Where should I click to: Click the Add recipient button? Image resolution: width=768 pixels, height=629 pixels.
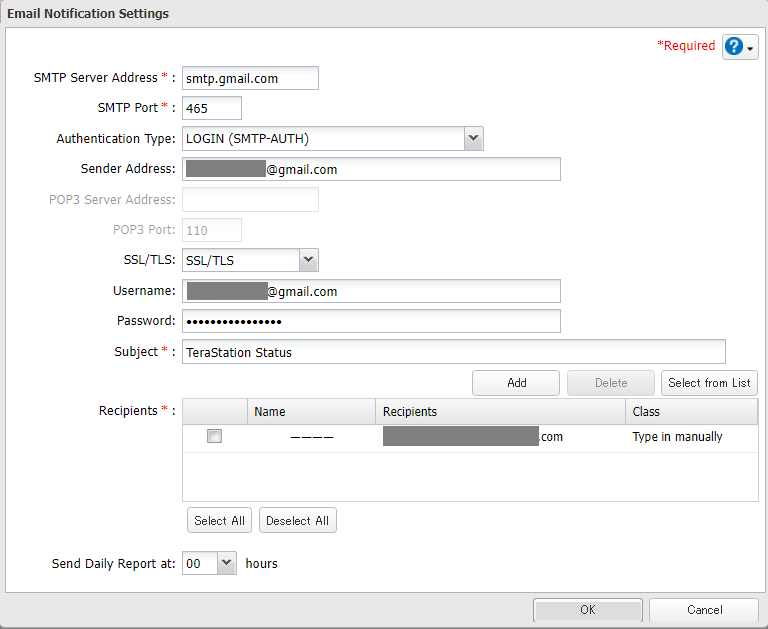pos(516,383)
